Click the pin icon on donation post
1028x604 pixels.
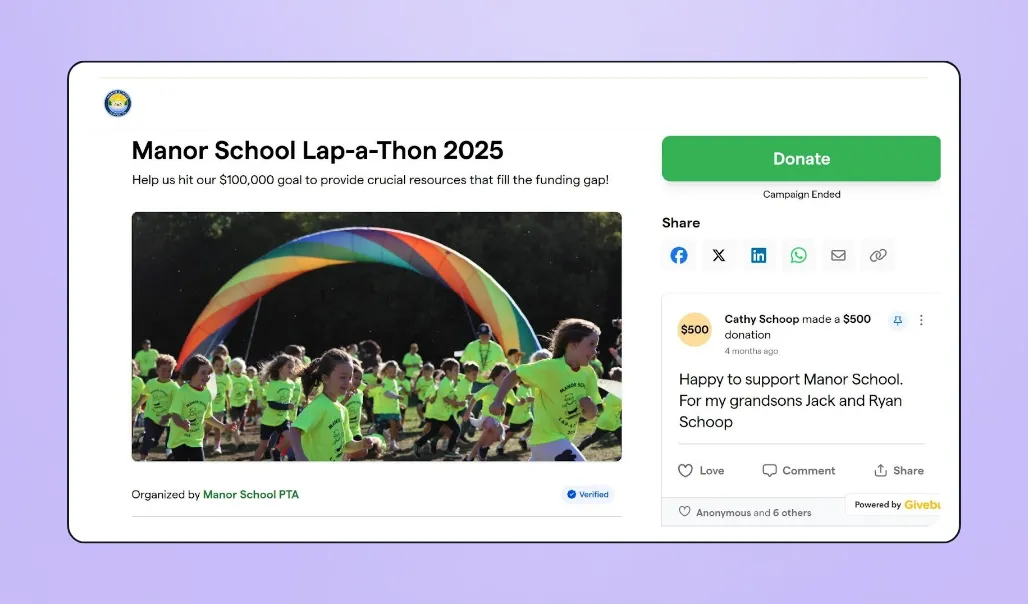point(898,320)
